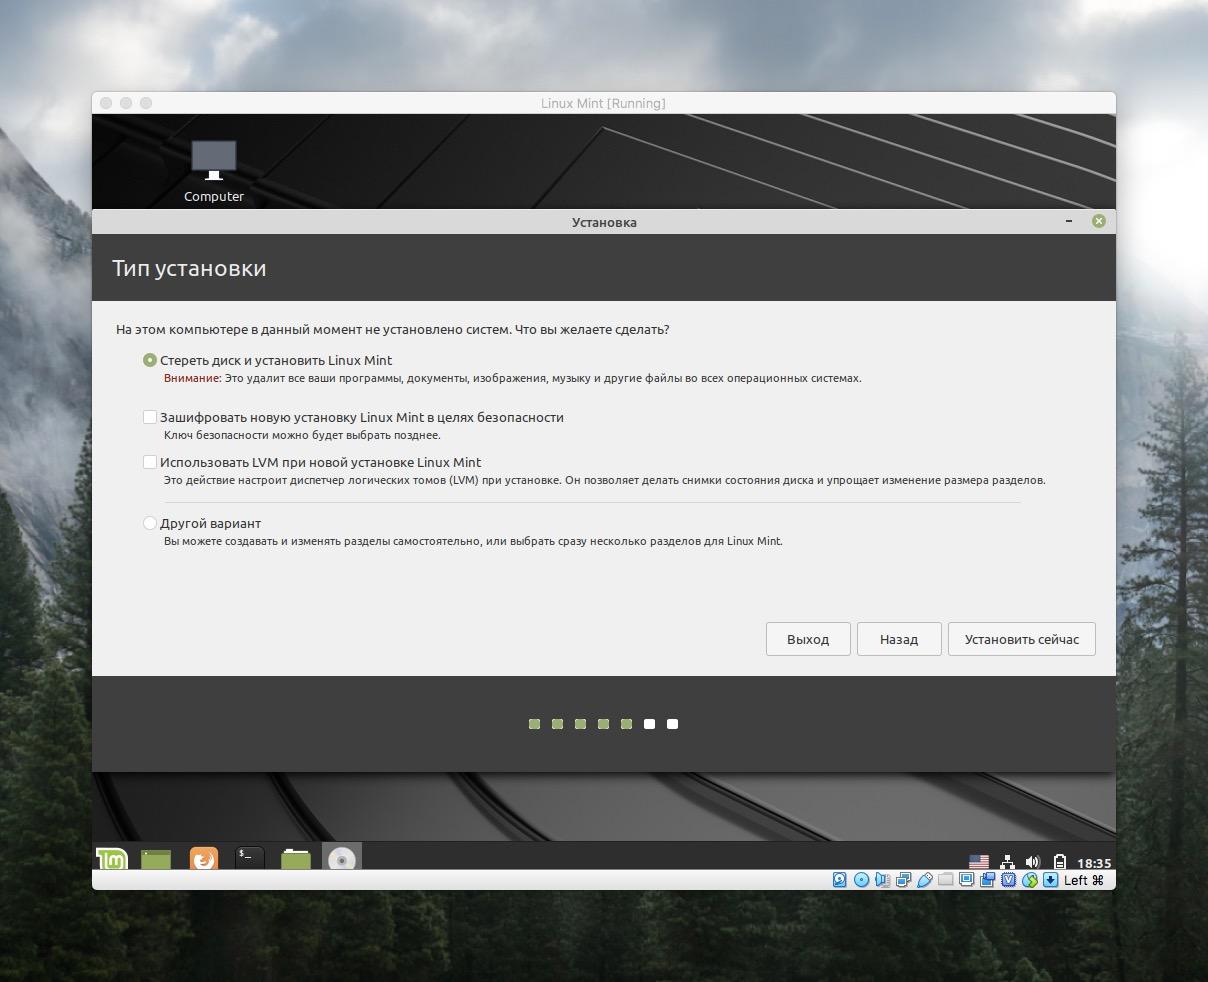Screen dimensions: 1208x982
Task: Enable 'Зашифровать новую установку' checkbox
Action: (x=150, y=417)
